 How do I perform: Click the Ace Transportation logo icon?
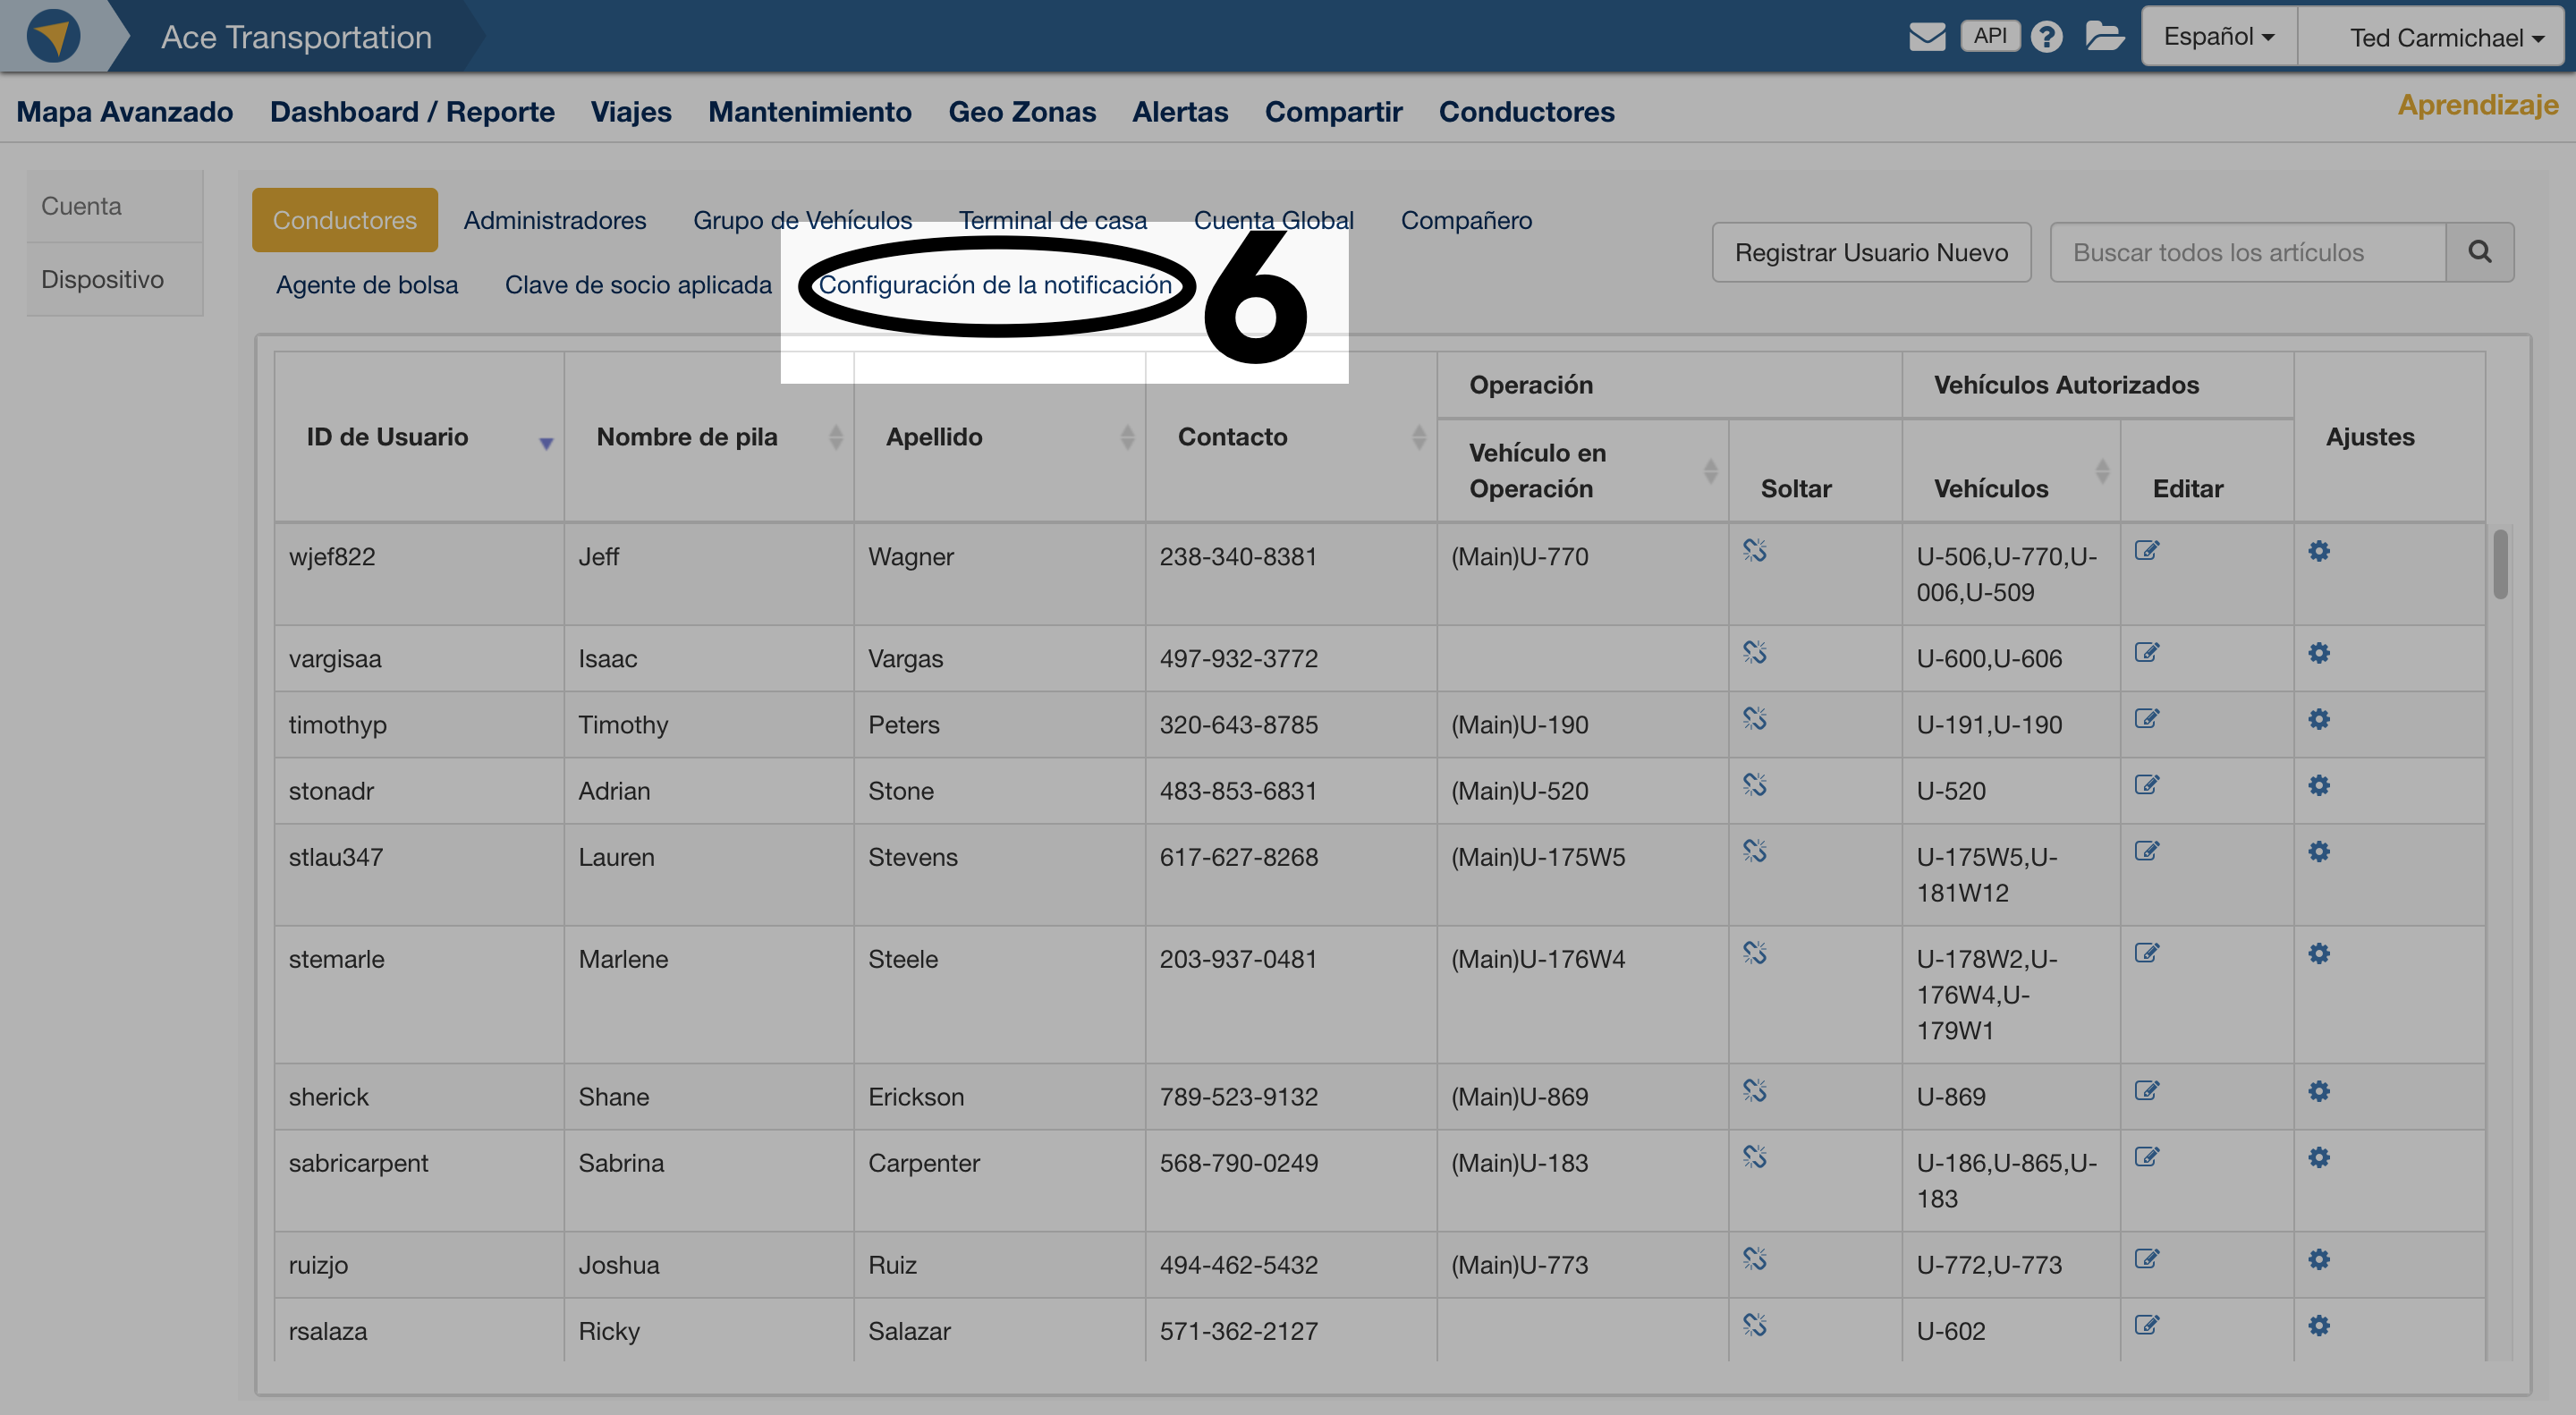tap(53, 36)
